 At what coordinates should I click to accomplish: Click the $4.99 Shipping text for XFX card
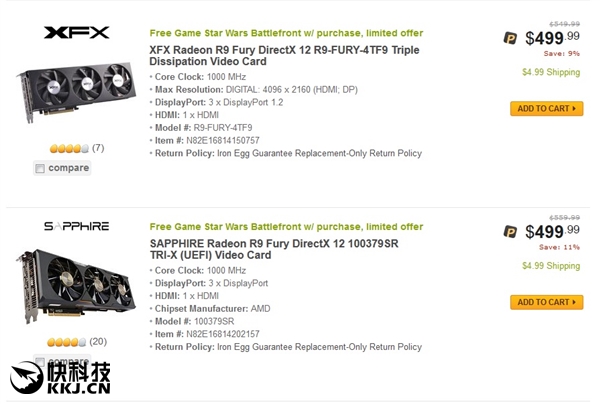pos(550,72)
